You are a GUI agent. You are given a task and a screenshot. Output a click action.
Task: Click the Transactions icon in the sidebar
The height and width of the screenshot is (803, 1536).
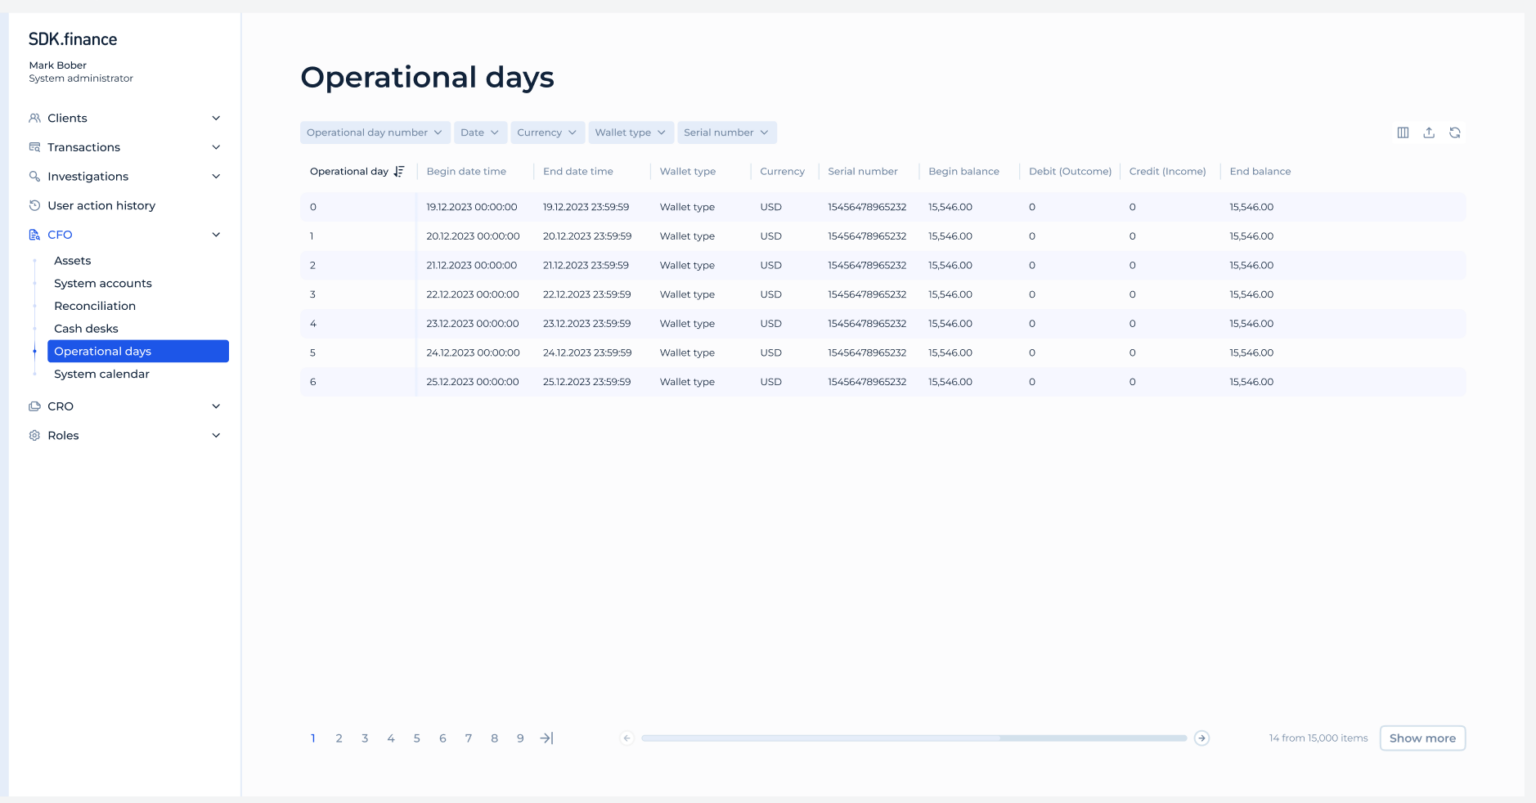tap(33, 147)
